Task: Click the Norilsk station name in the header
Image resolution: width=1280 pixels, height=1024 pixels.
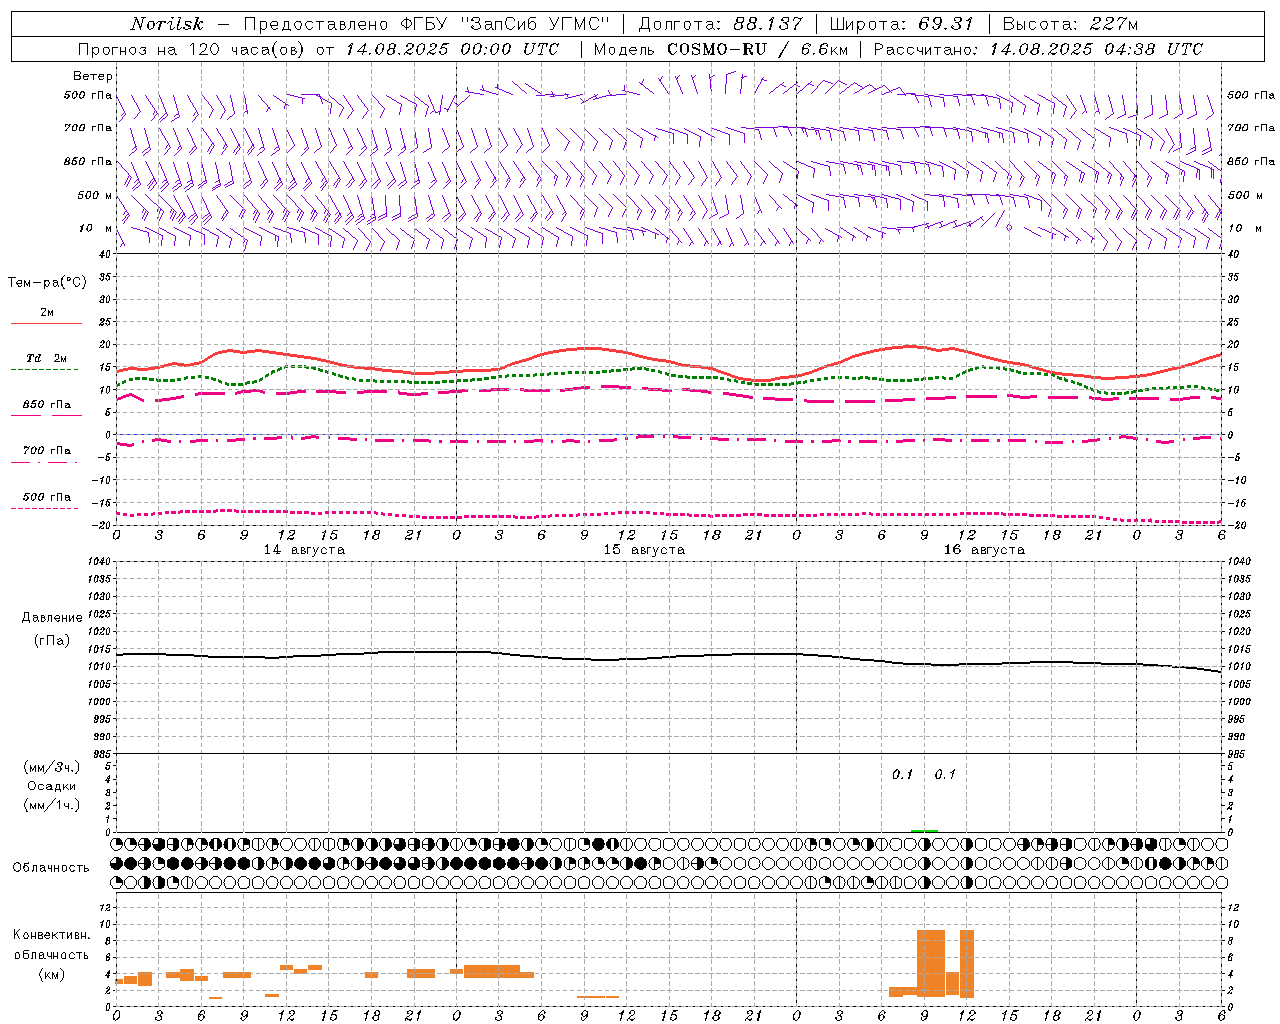Action: pos(167,24)
